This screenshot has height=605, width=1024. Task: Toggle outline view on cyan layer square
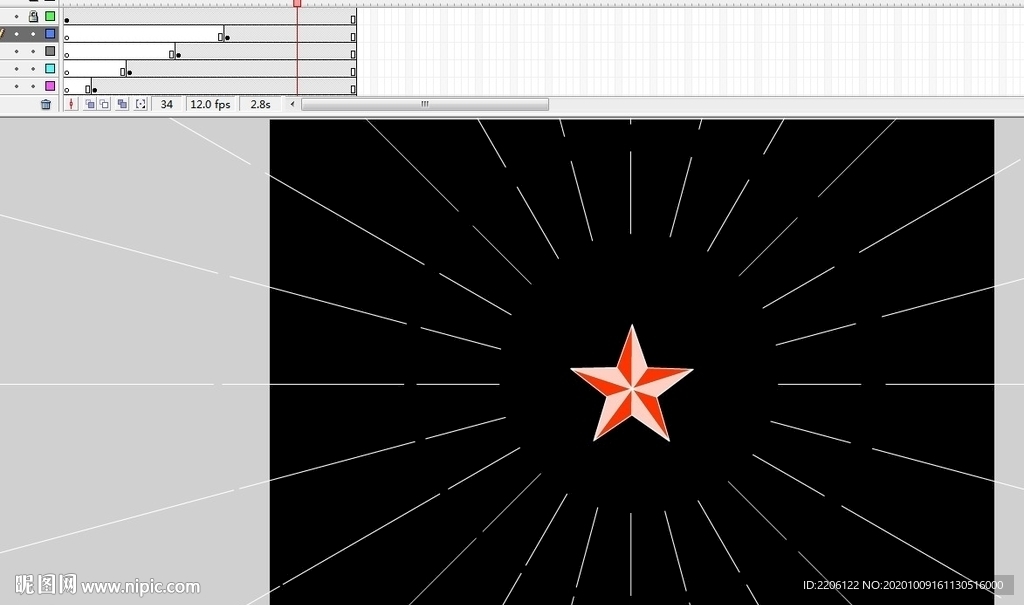point(50,69)
